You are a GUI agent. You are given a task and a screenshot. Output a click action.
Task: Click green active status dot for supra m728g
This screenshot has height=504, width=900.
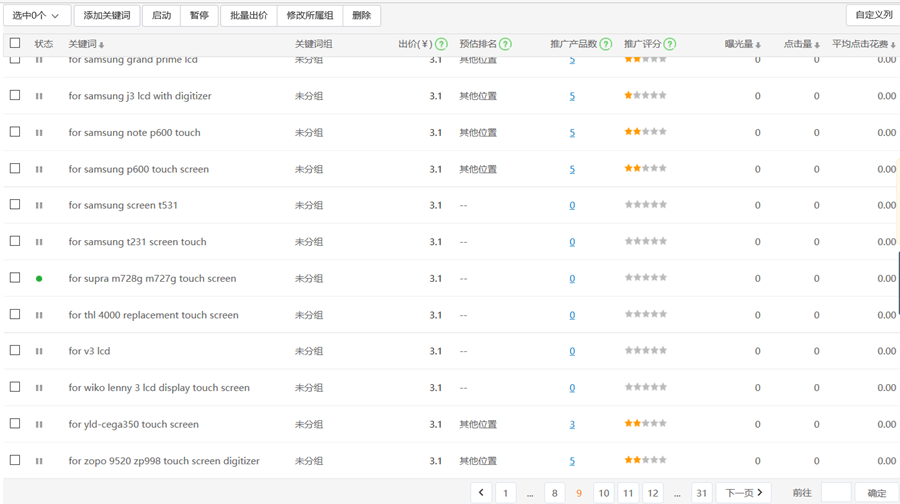tap(39, 279)
